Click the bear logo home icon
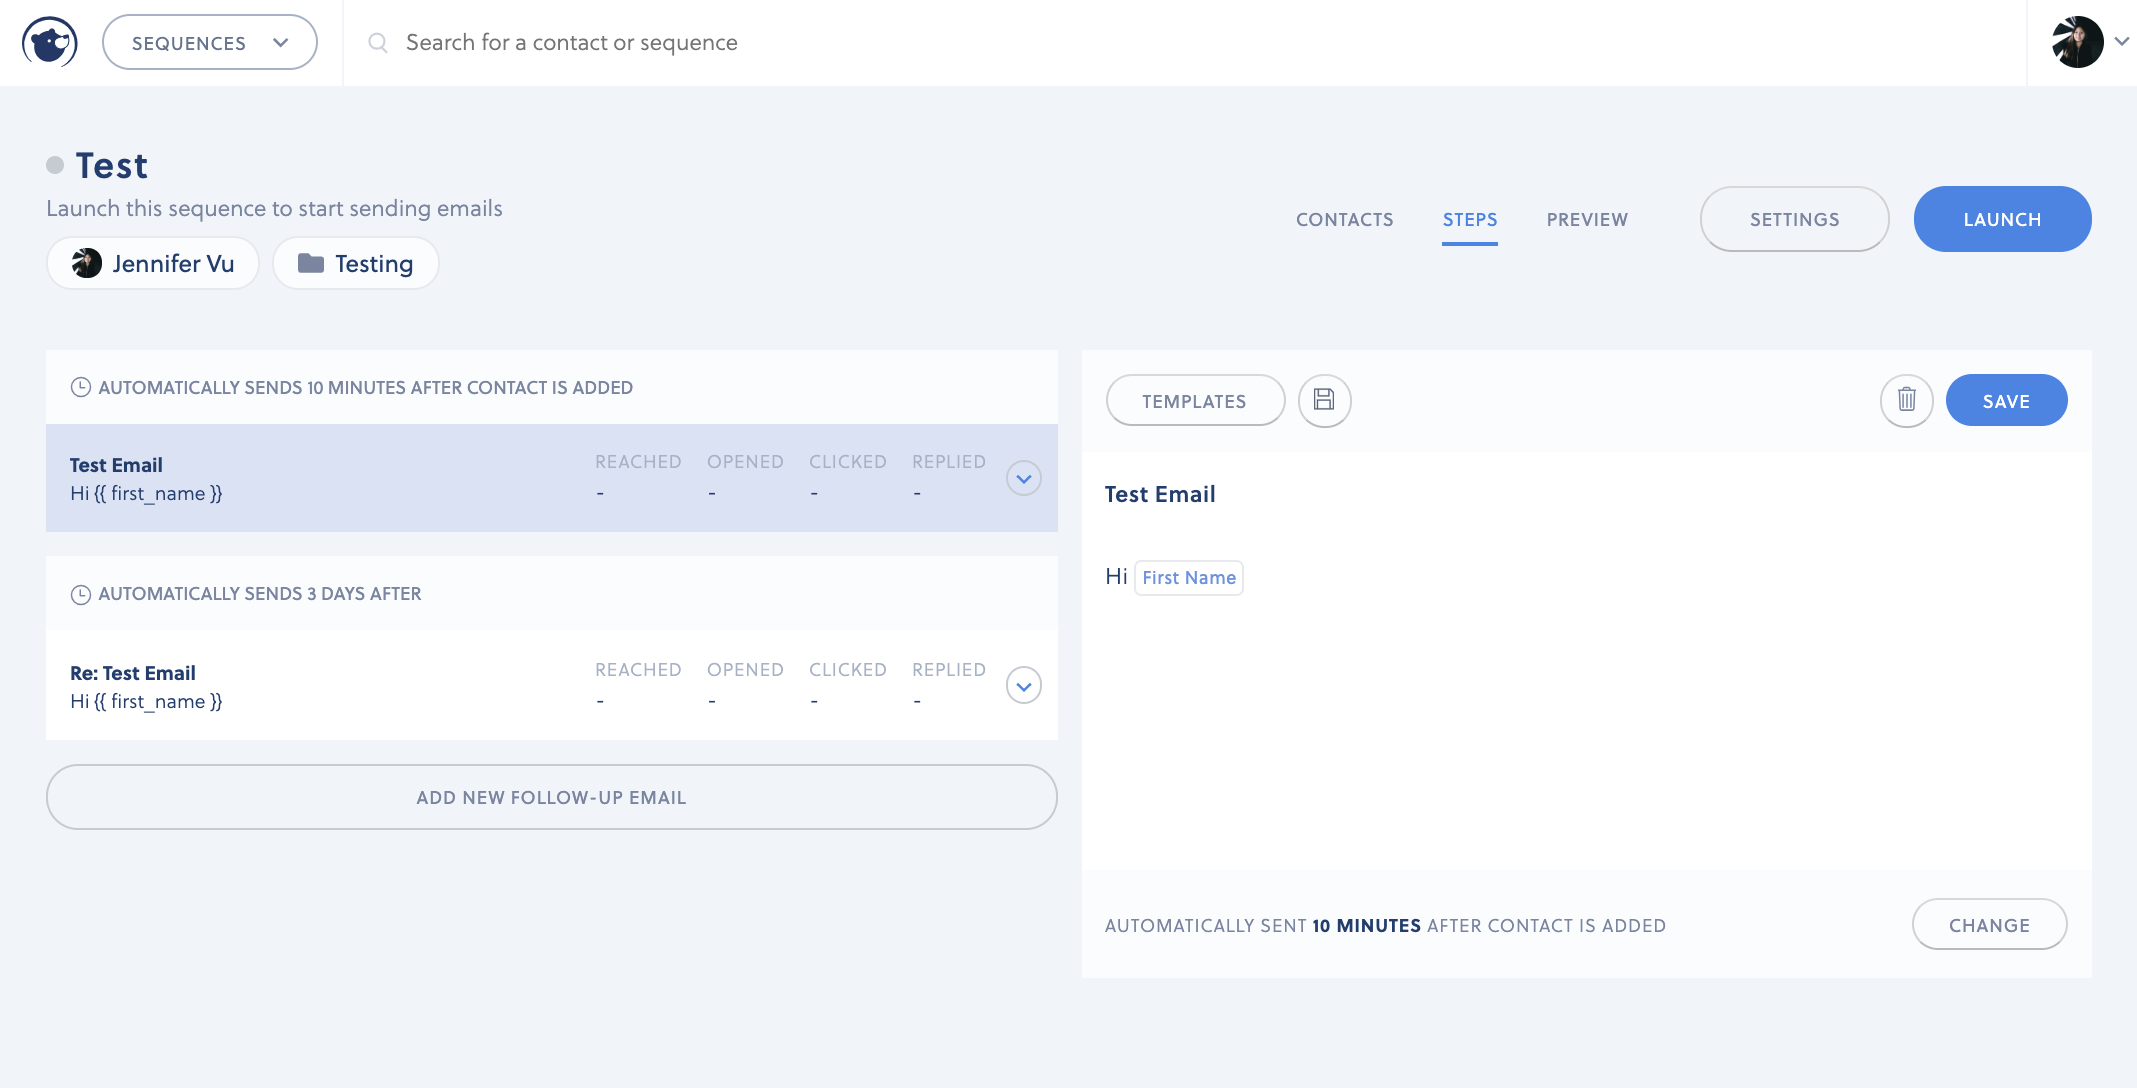The width and height of the screenshot is (2137, 1088). [x=49, y=42]
